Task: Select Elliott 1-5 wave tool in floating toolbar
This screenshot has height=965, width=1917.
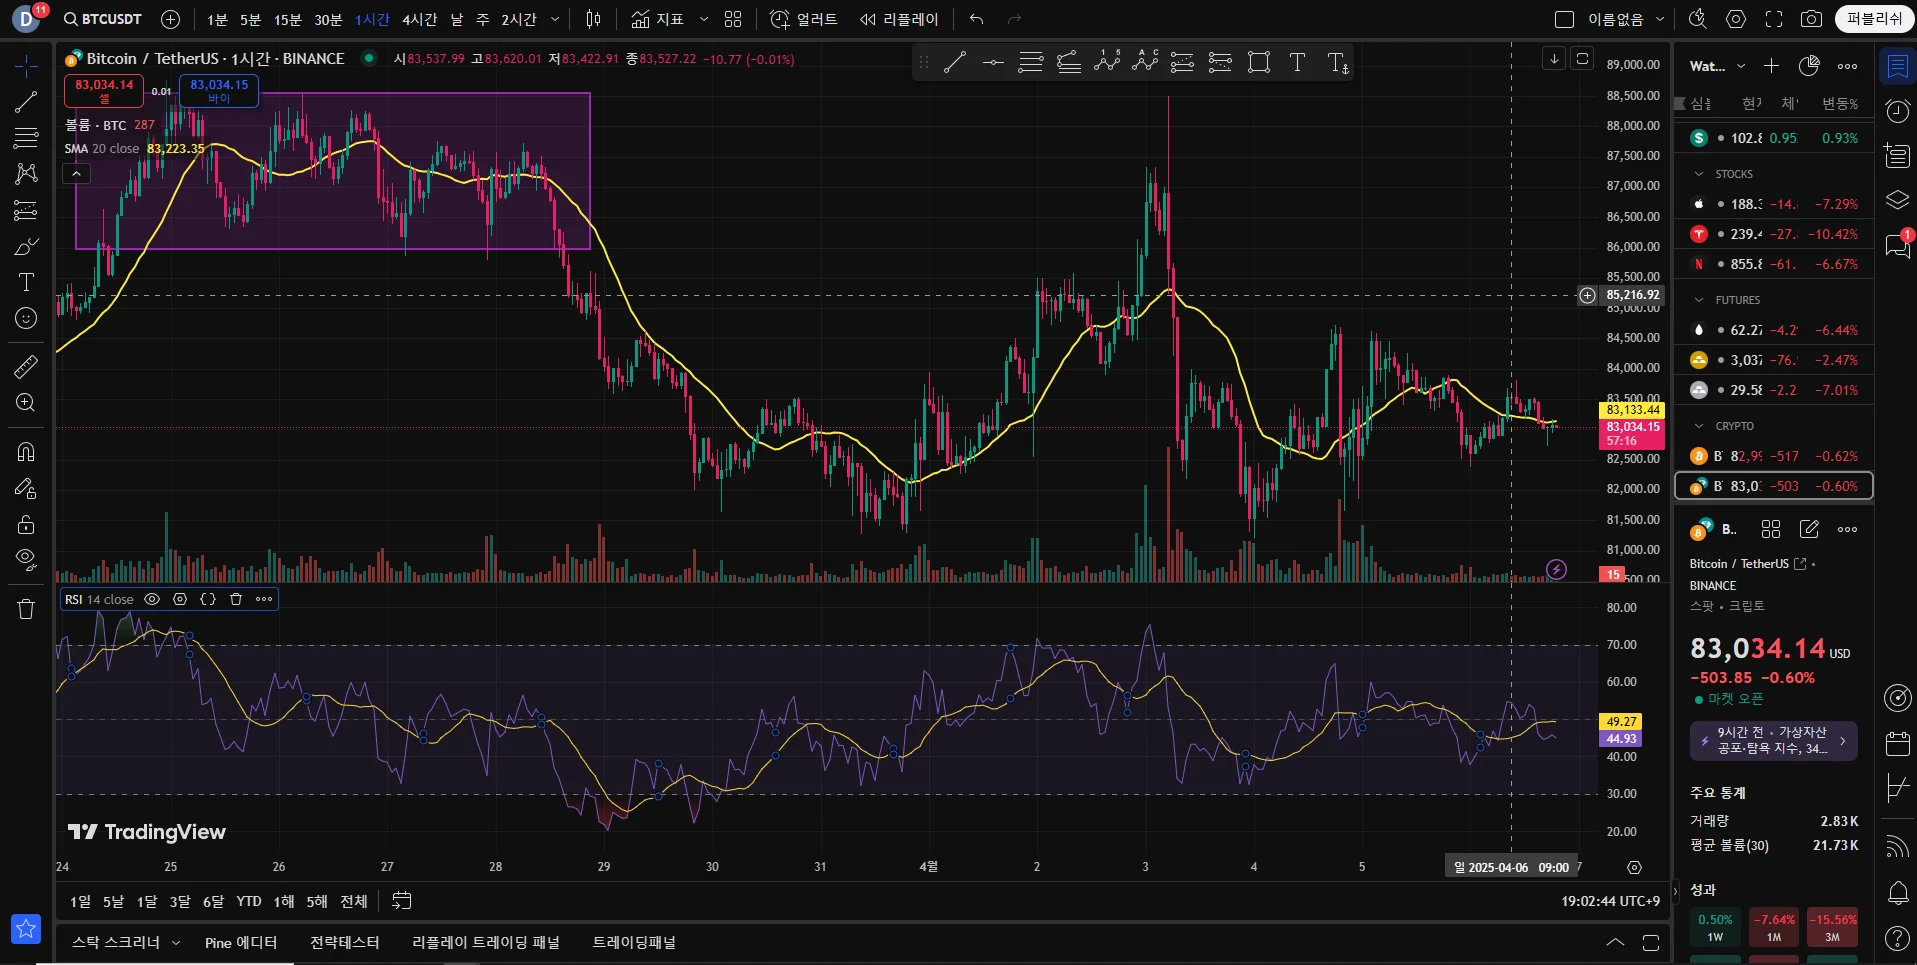Action: tap(1107, 63)
